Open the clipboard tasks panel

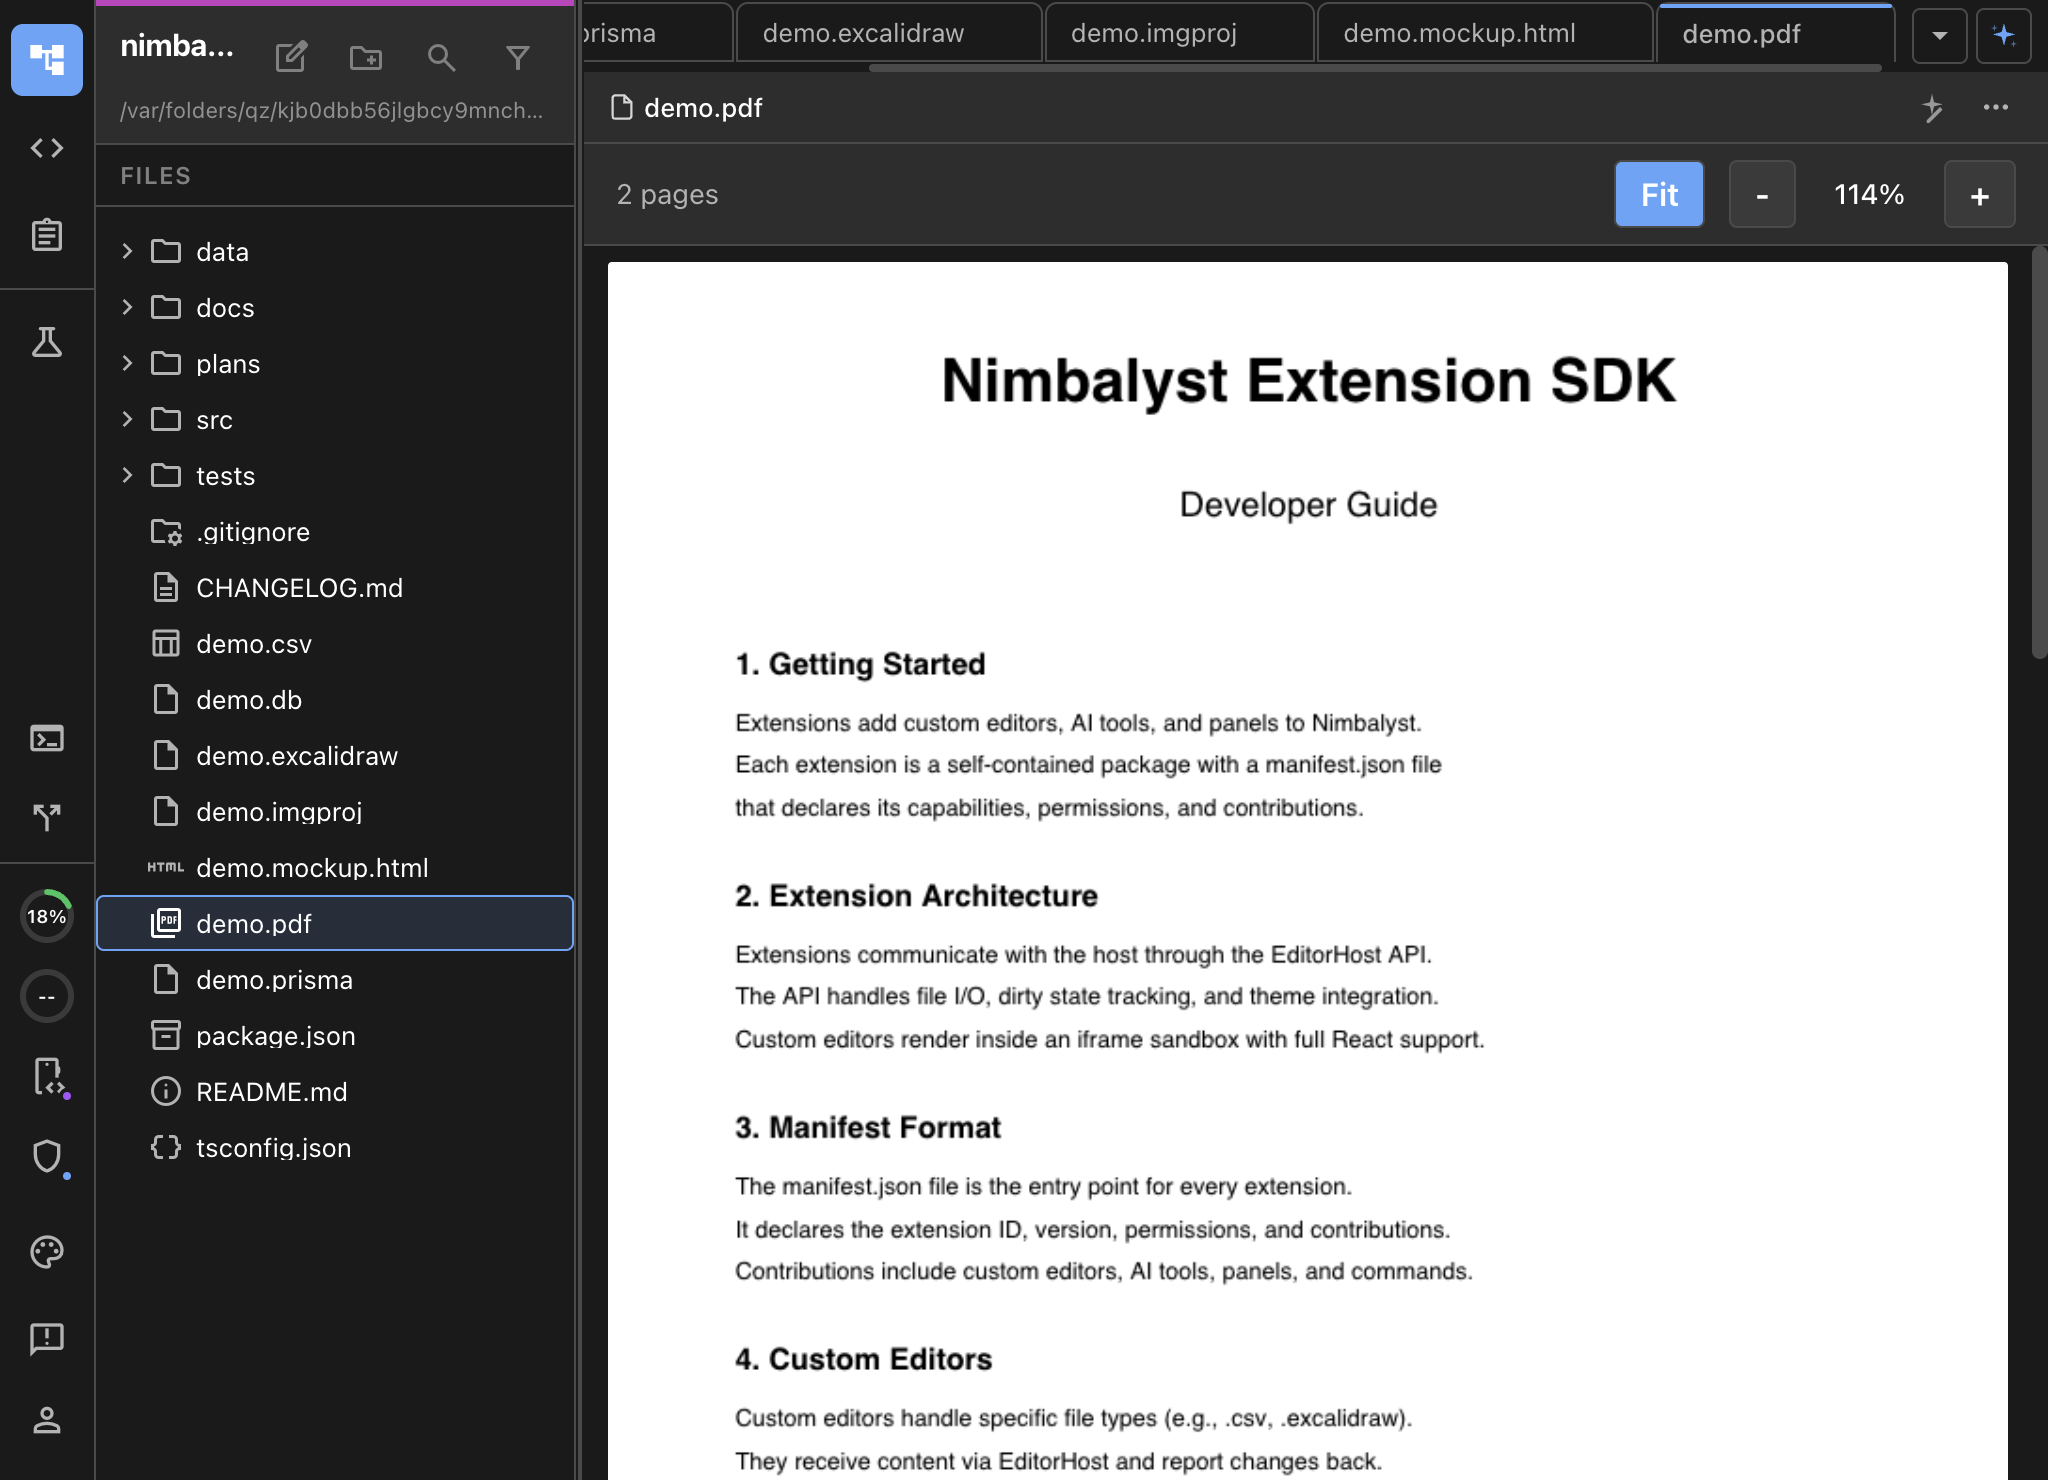(47, 235)
